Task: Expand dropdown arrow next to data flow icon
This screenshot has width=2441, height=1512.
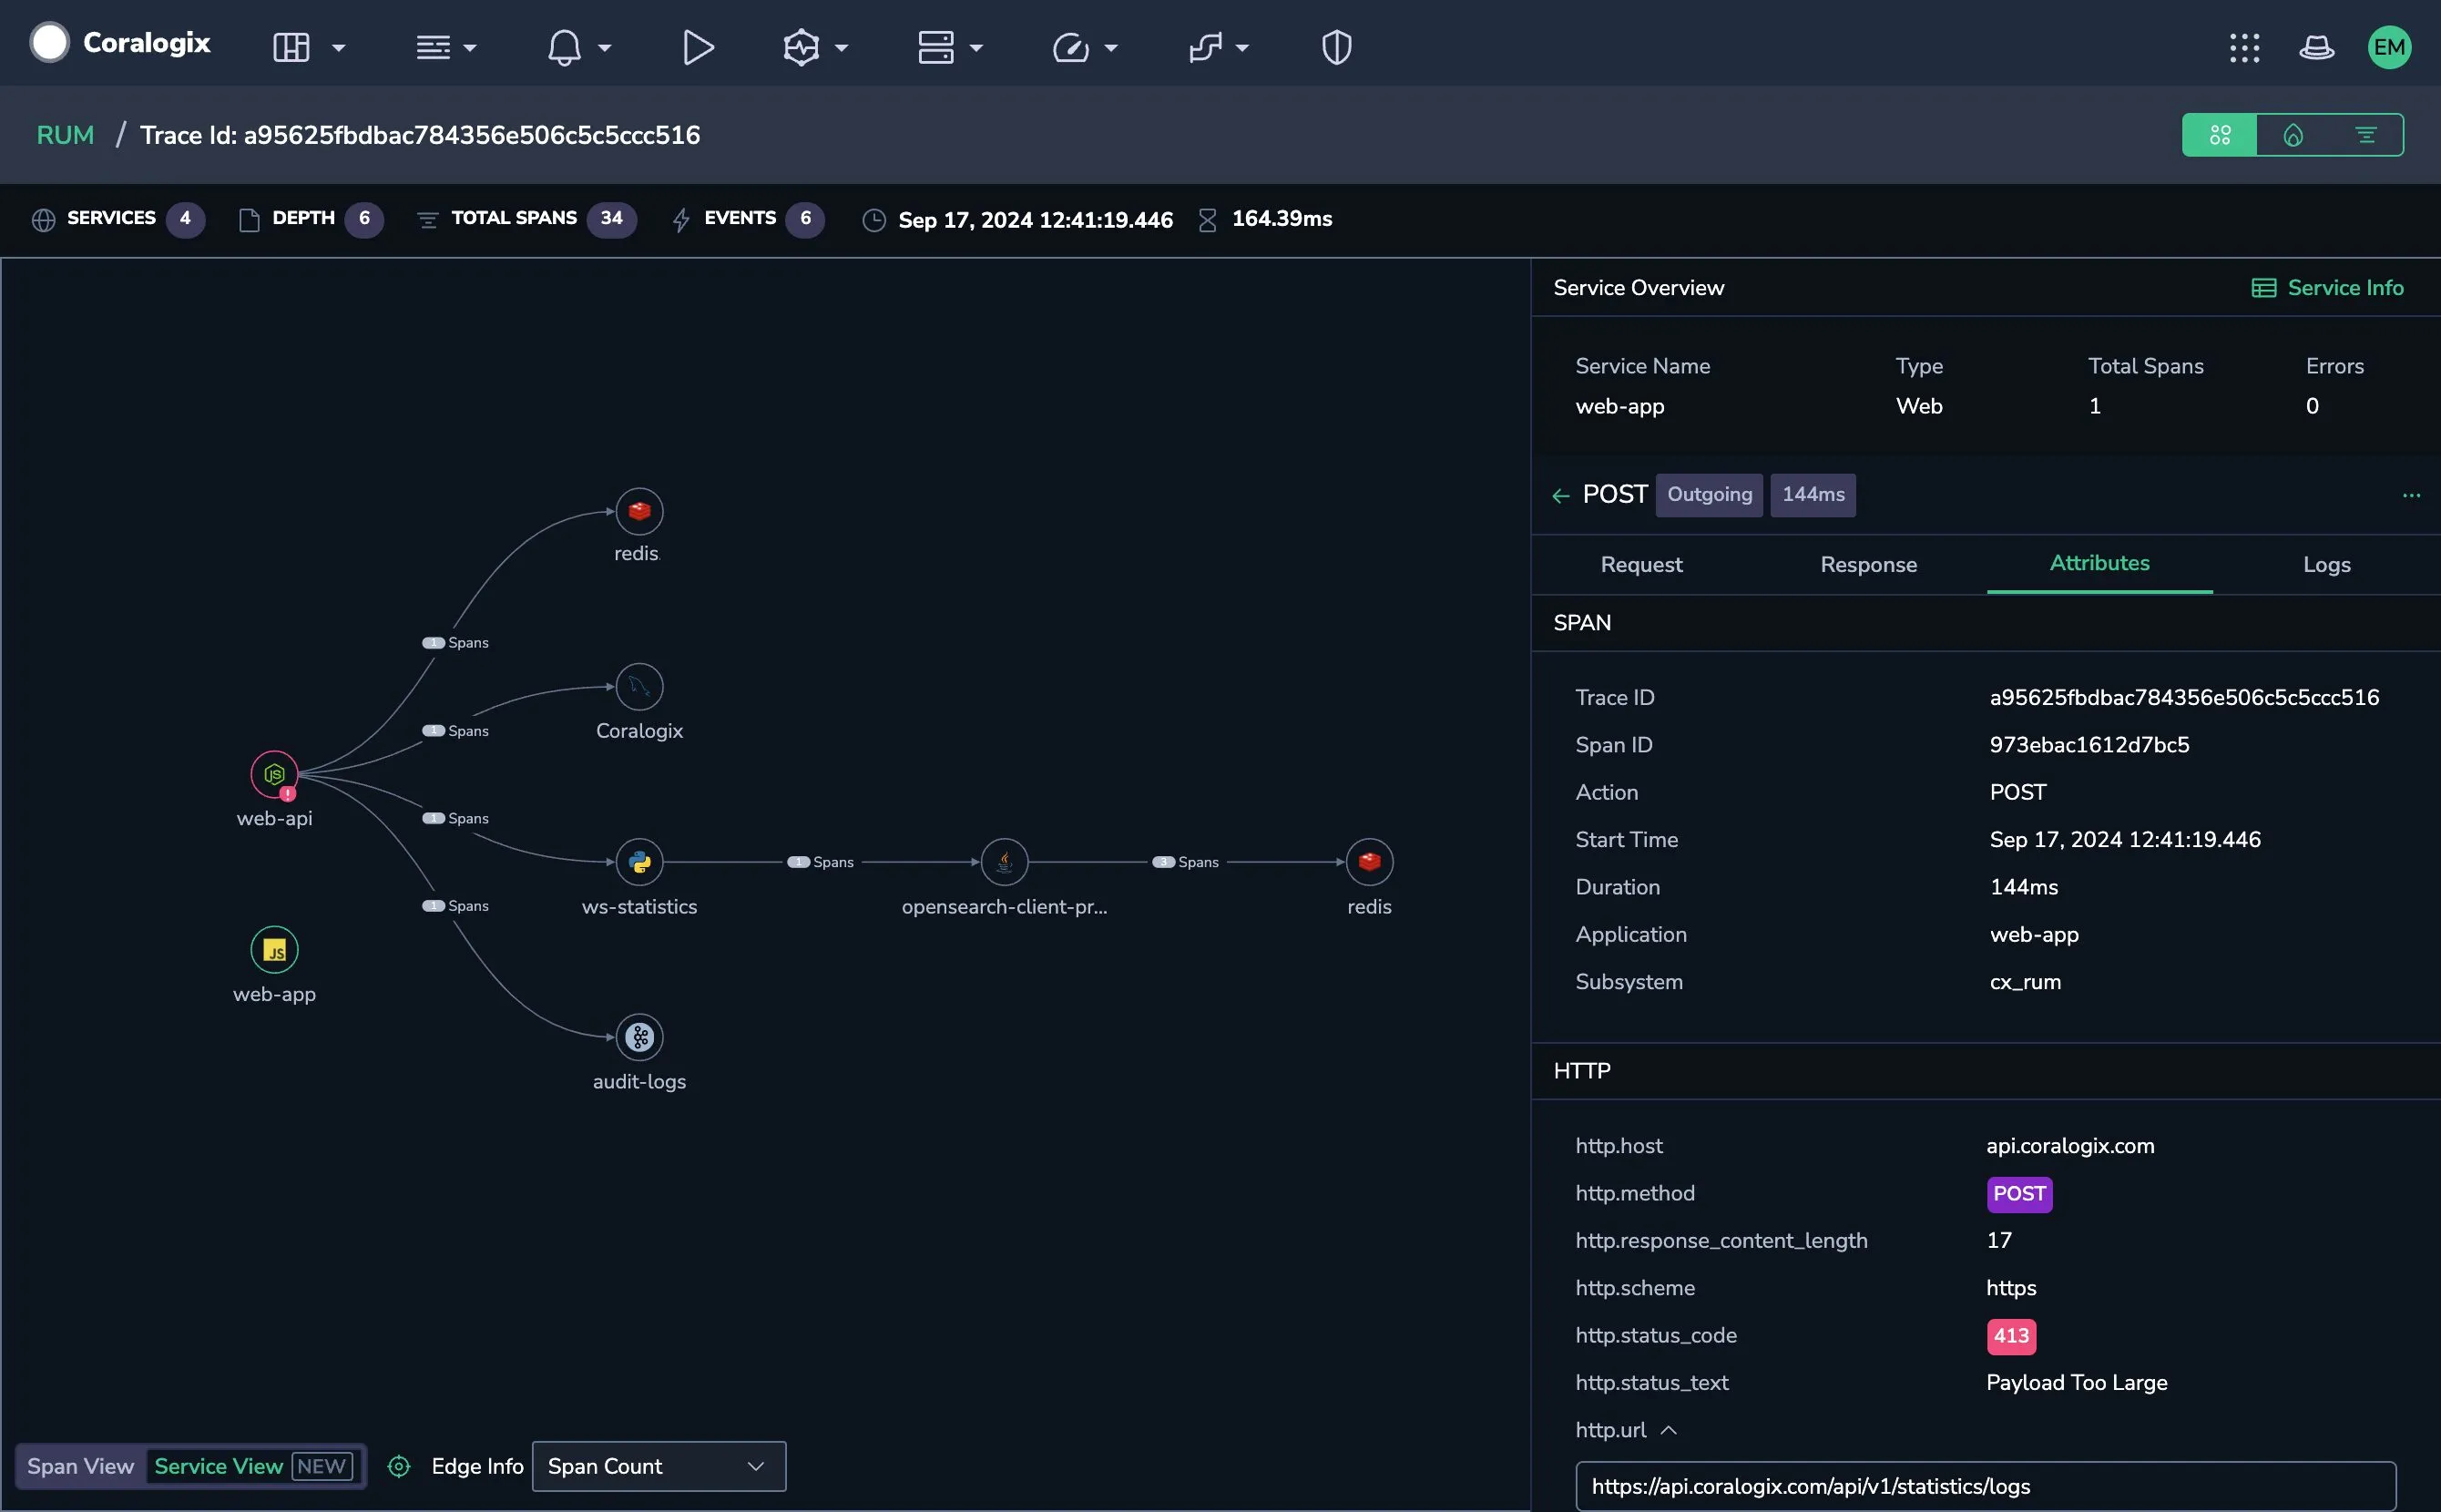Action: (x=1242, y=48)
